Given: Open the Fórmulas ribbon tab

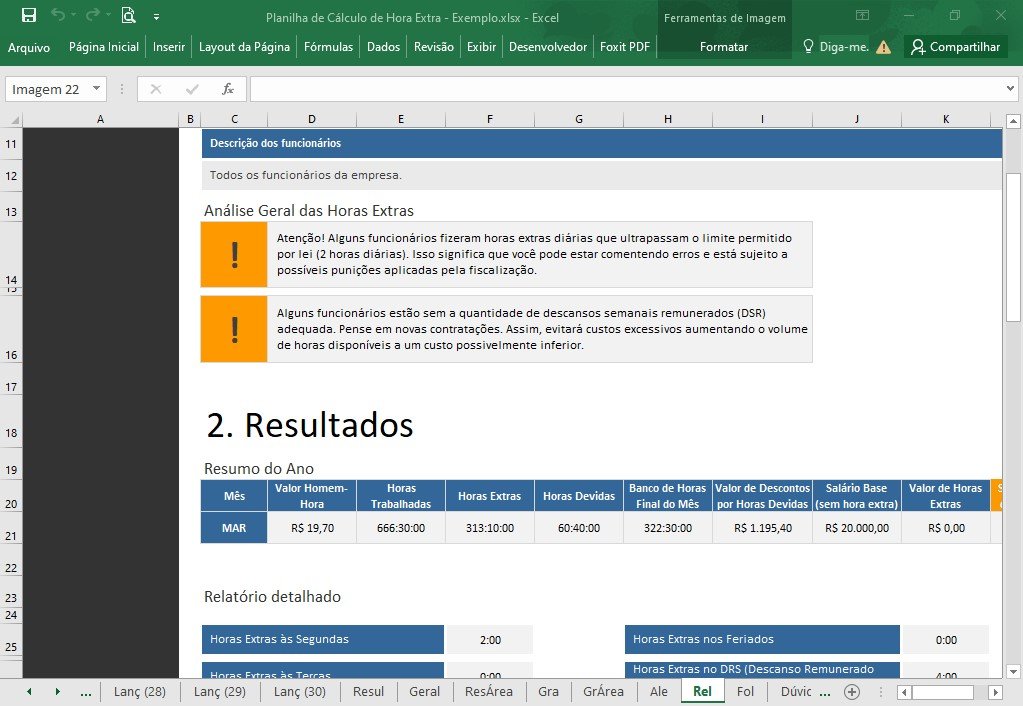Looking at the screenshot, I should click(x=328, y=47).
